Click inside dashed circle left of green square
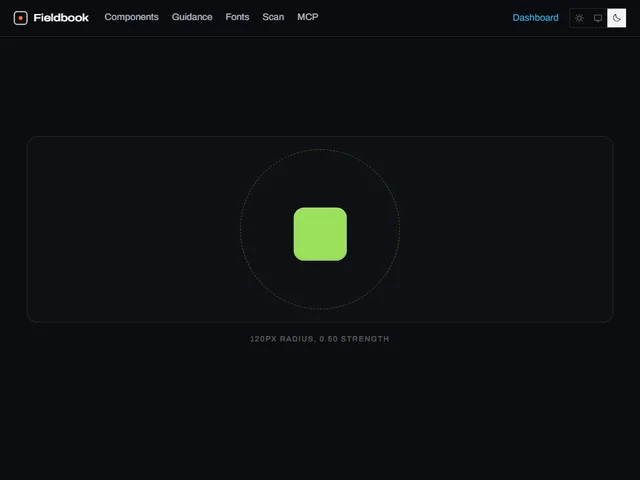 [267, 229]
